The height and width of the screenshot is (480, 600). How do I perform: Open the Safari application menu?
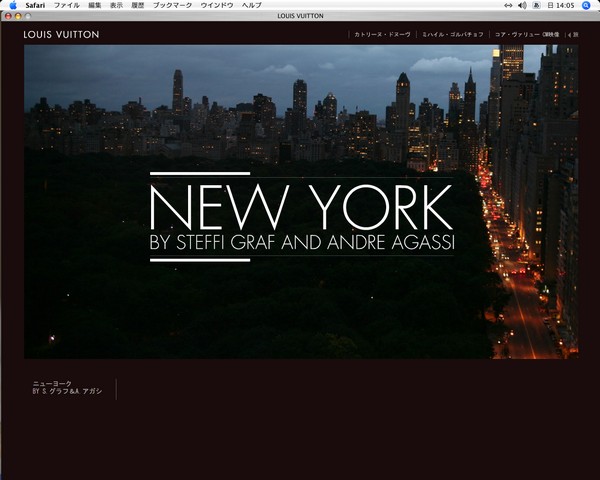34,5
